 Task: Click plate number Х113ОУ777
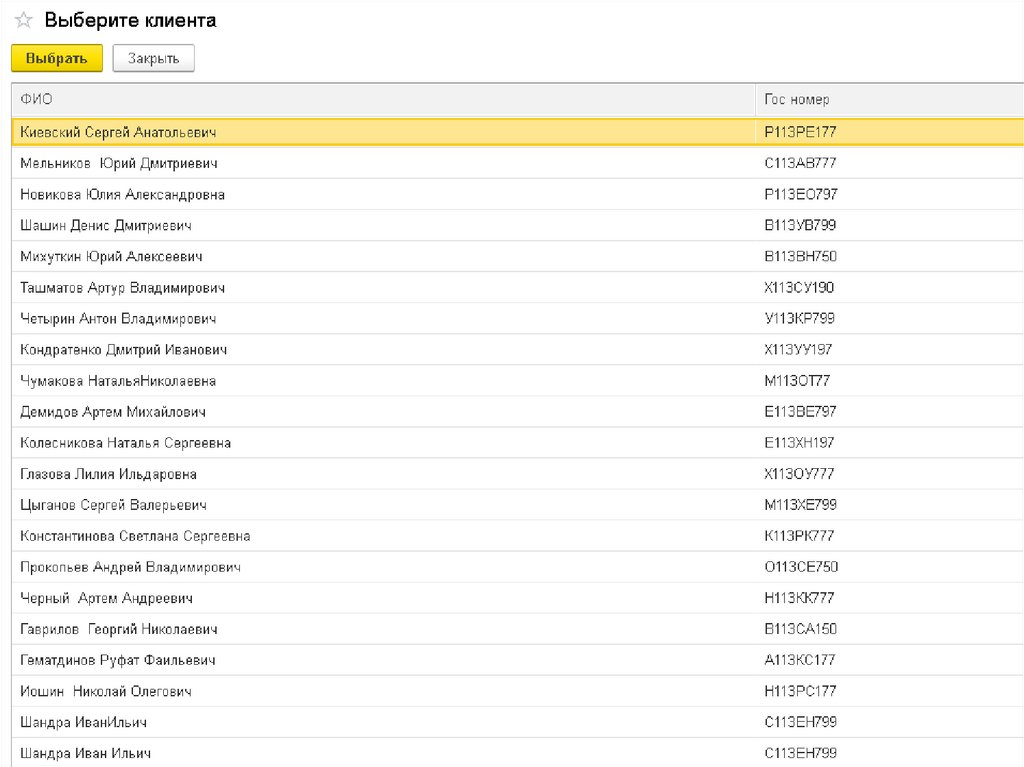click(x=798, y=474)
